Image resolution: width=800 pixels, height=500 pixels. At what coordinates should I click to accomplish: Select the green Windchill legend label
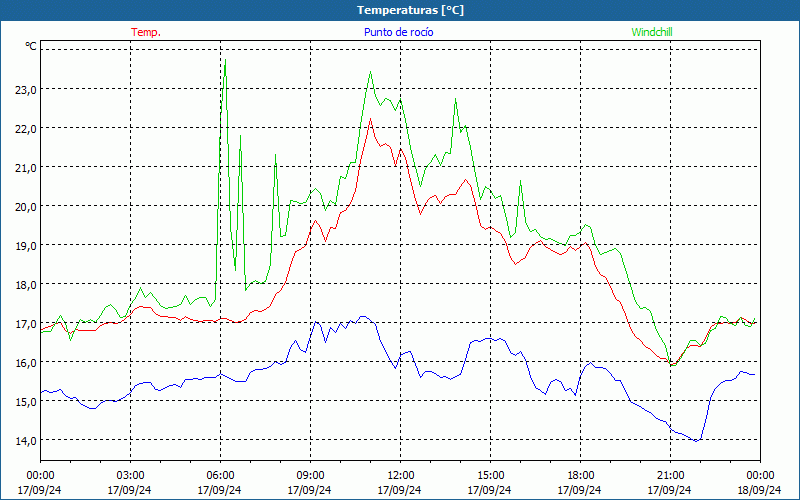652,32
